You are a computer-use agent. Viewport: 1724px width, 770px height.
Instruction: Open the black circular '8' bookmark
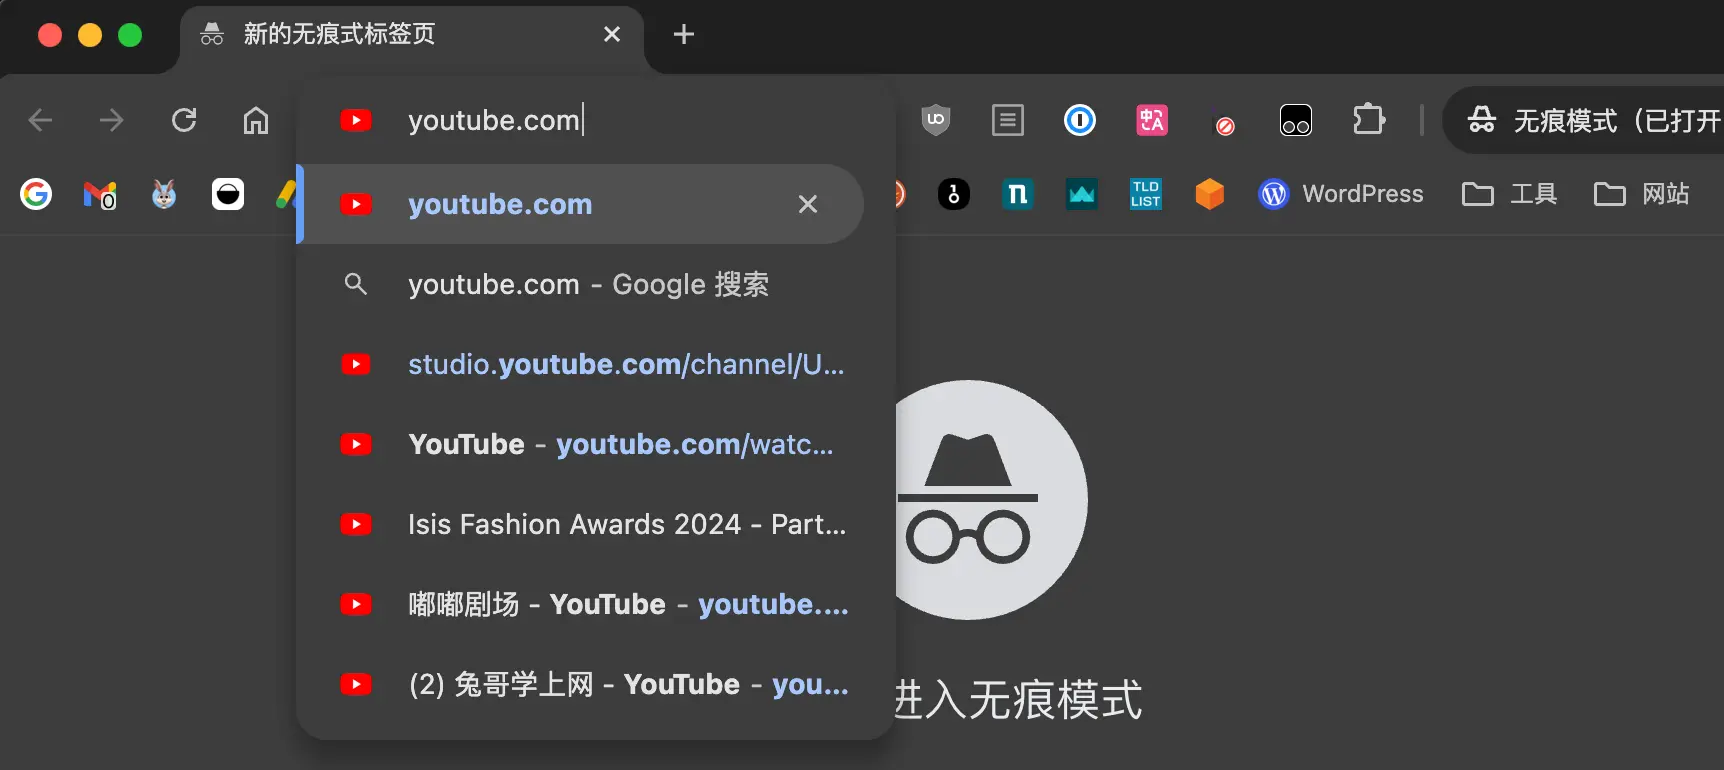click(x=954, y=194)
